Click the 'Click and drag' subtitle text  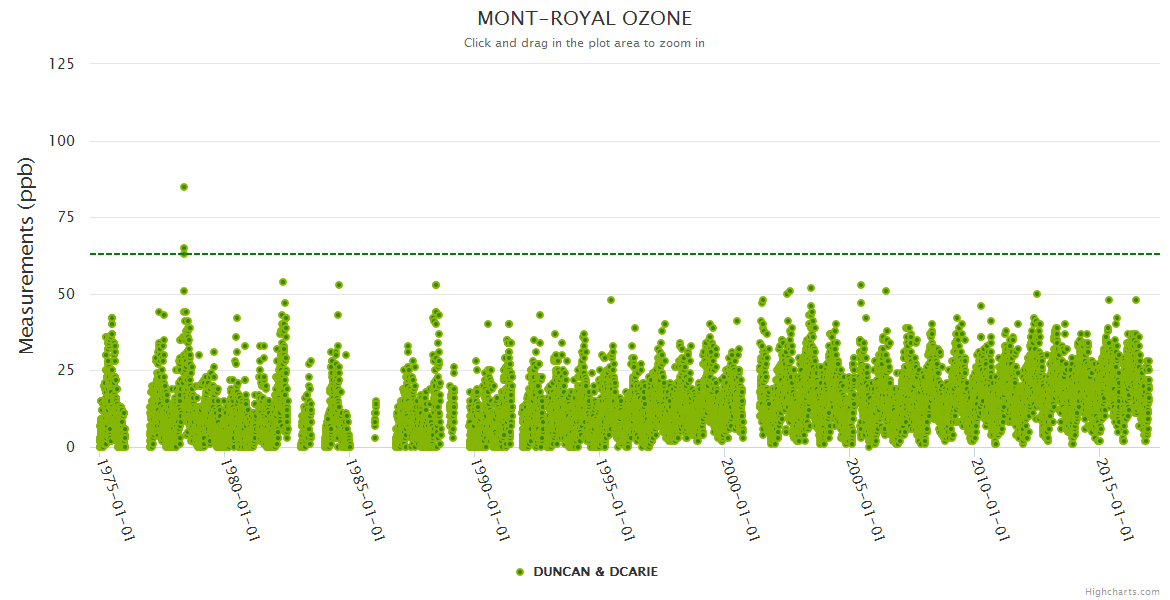584,43
